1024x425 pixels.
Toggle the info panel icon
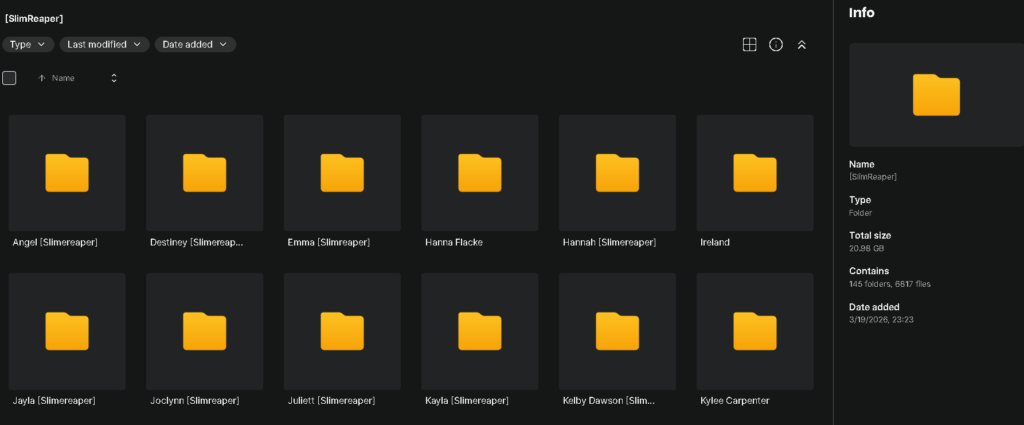pyautogui.click(x=776, y=44)
